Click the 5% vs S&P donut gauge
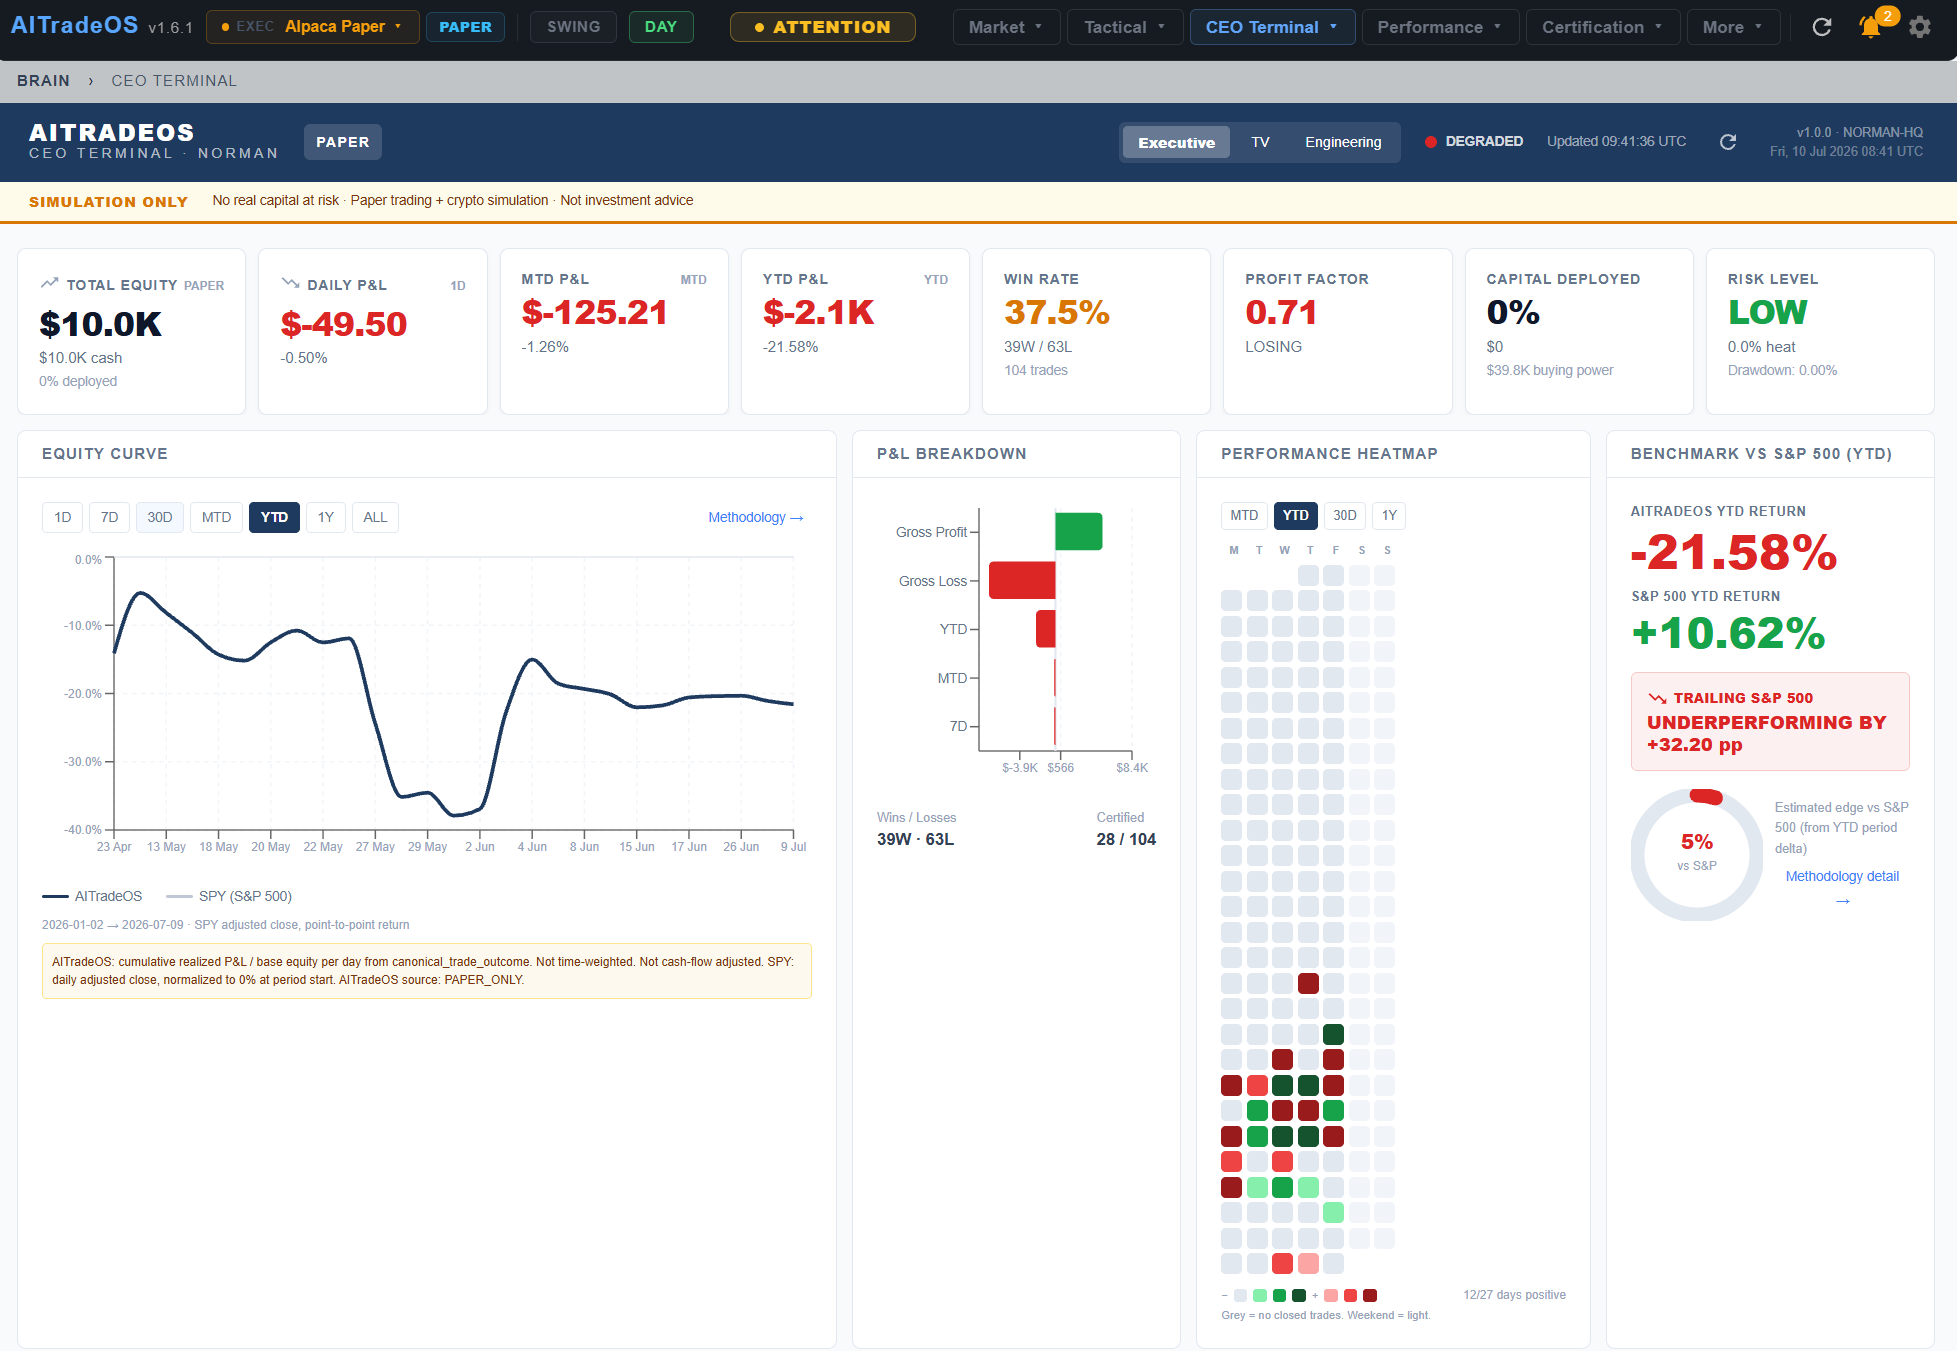Screen dimensions: 1957x1351 [1697, 854]
